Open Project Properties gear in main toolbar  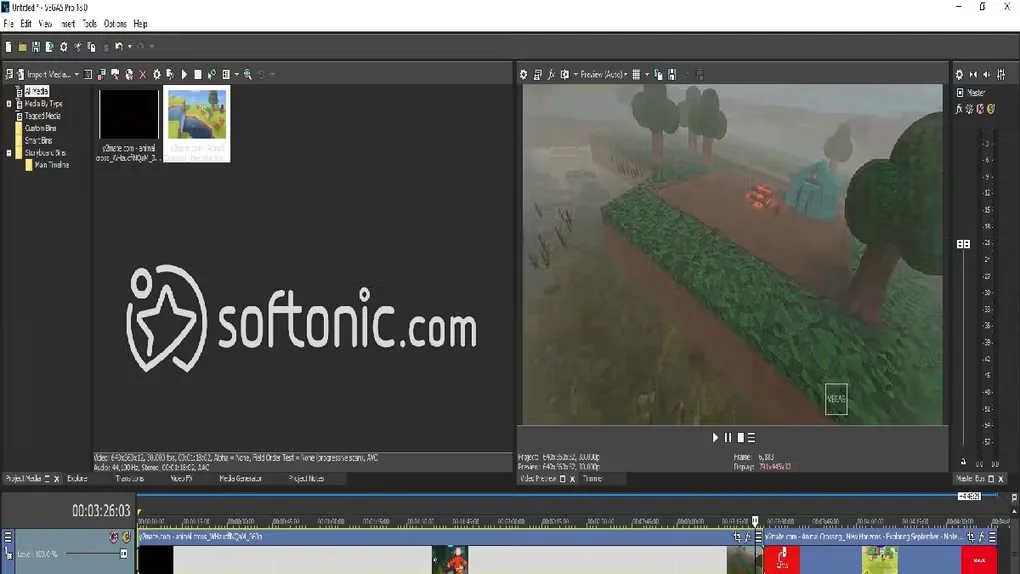click(x=64, y=47)
